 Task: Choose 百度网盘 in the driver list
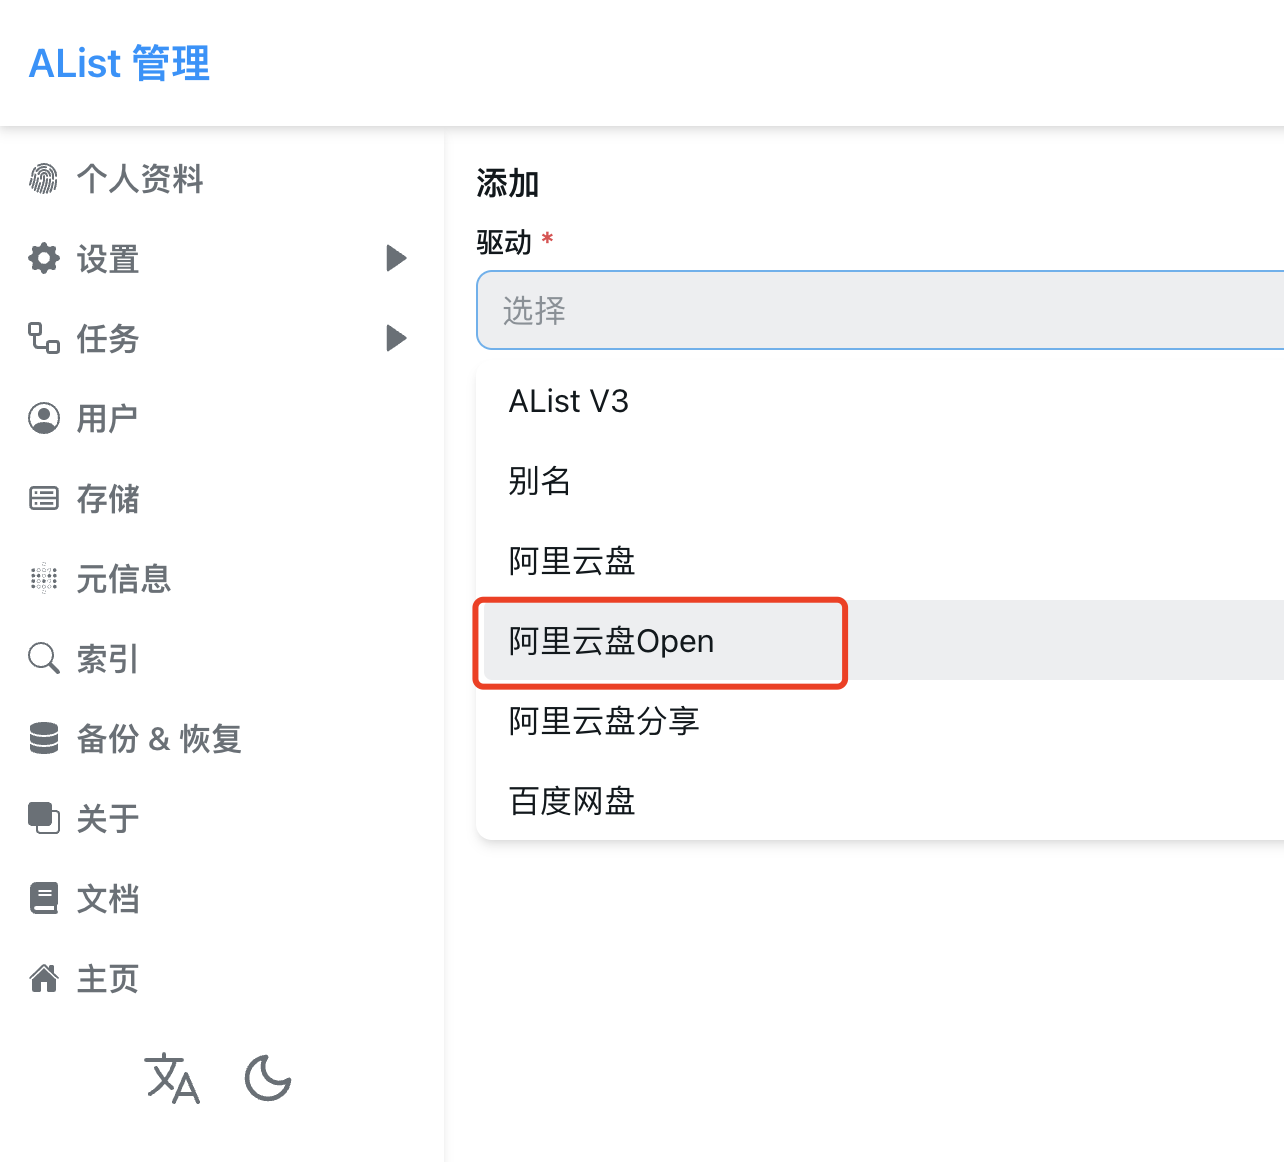(x=571, y=801)
